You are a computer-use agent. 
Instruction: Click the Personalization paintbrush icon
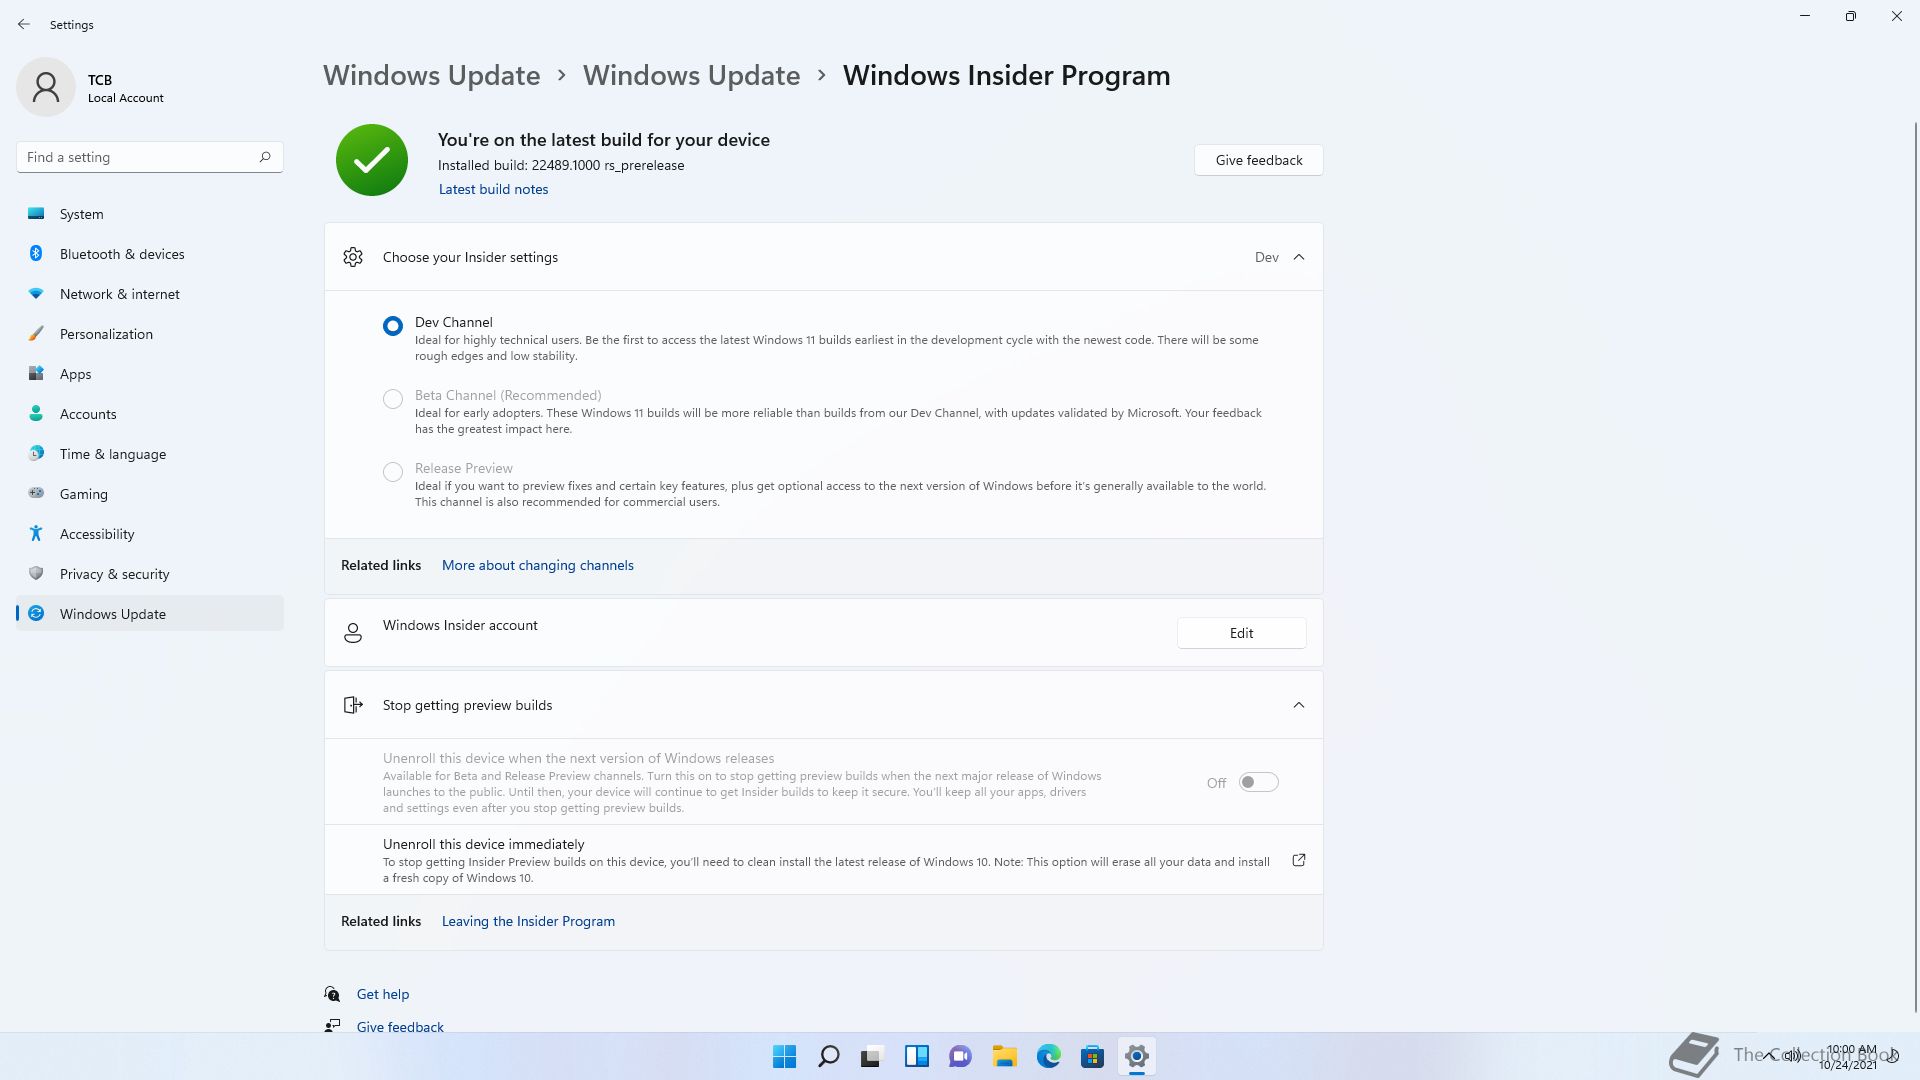coord(36,333)
